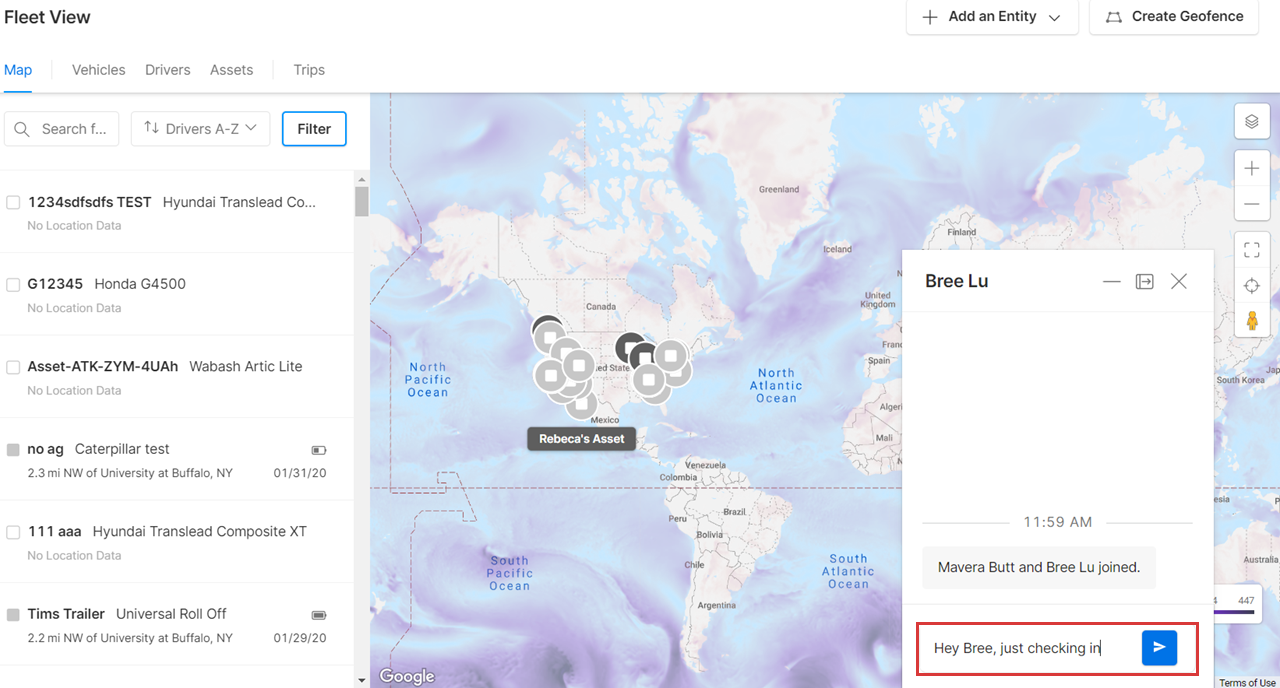This screenshot has height=688, width=1280.
Task: Send the chat message with arrow button
Action: (x=1159, y=648)
